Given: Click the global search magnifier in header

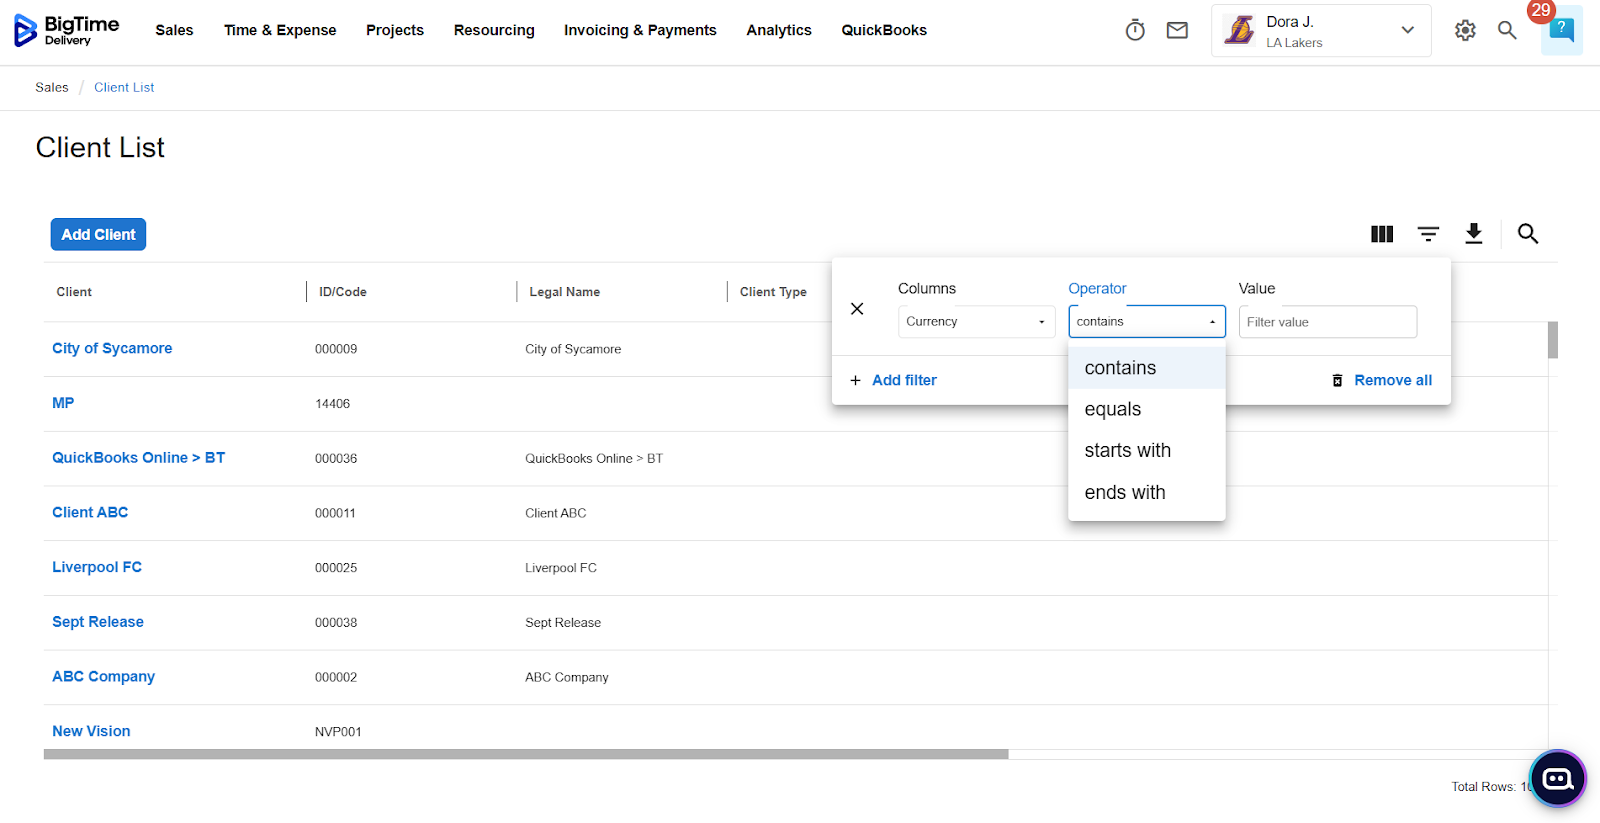Looking at the screenshot, I should pyautogui.click(x=1507, y=30).
